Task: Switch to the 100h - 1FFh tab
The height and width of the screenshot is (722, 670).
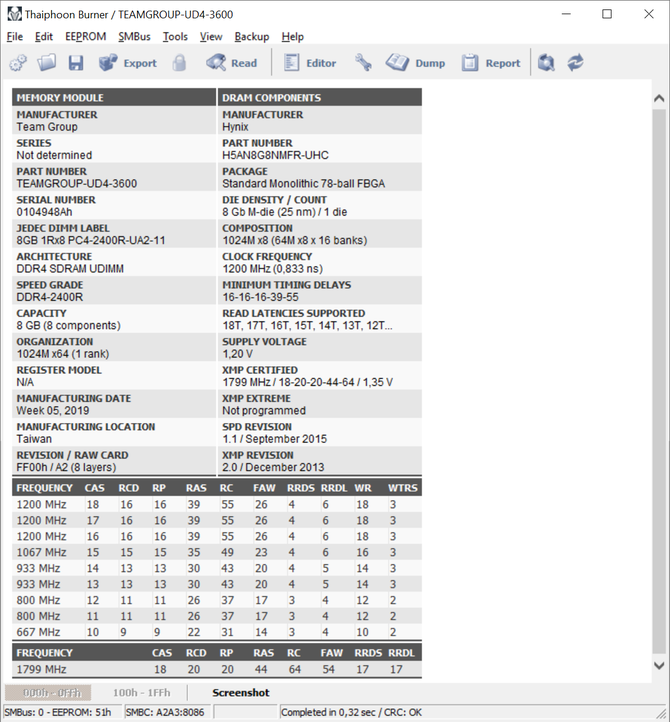Action: [x=141, y=693]
